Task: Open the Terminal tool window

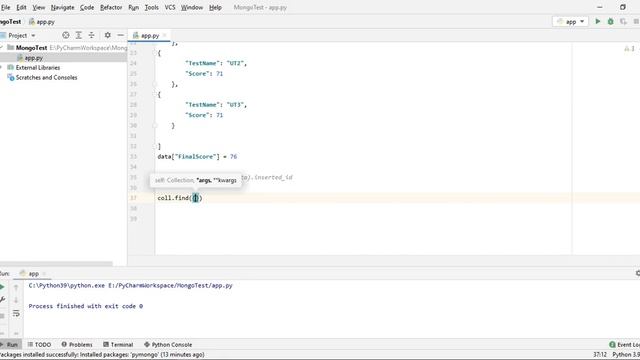Action: tap(118, 344)
